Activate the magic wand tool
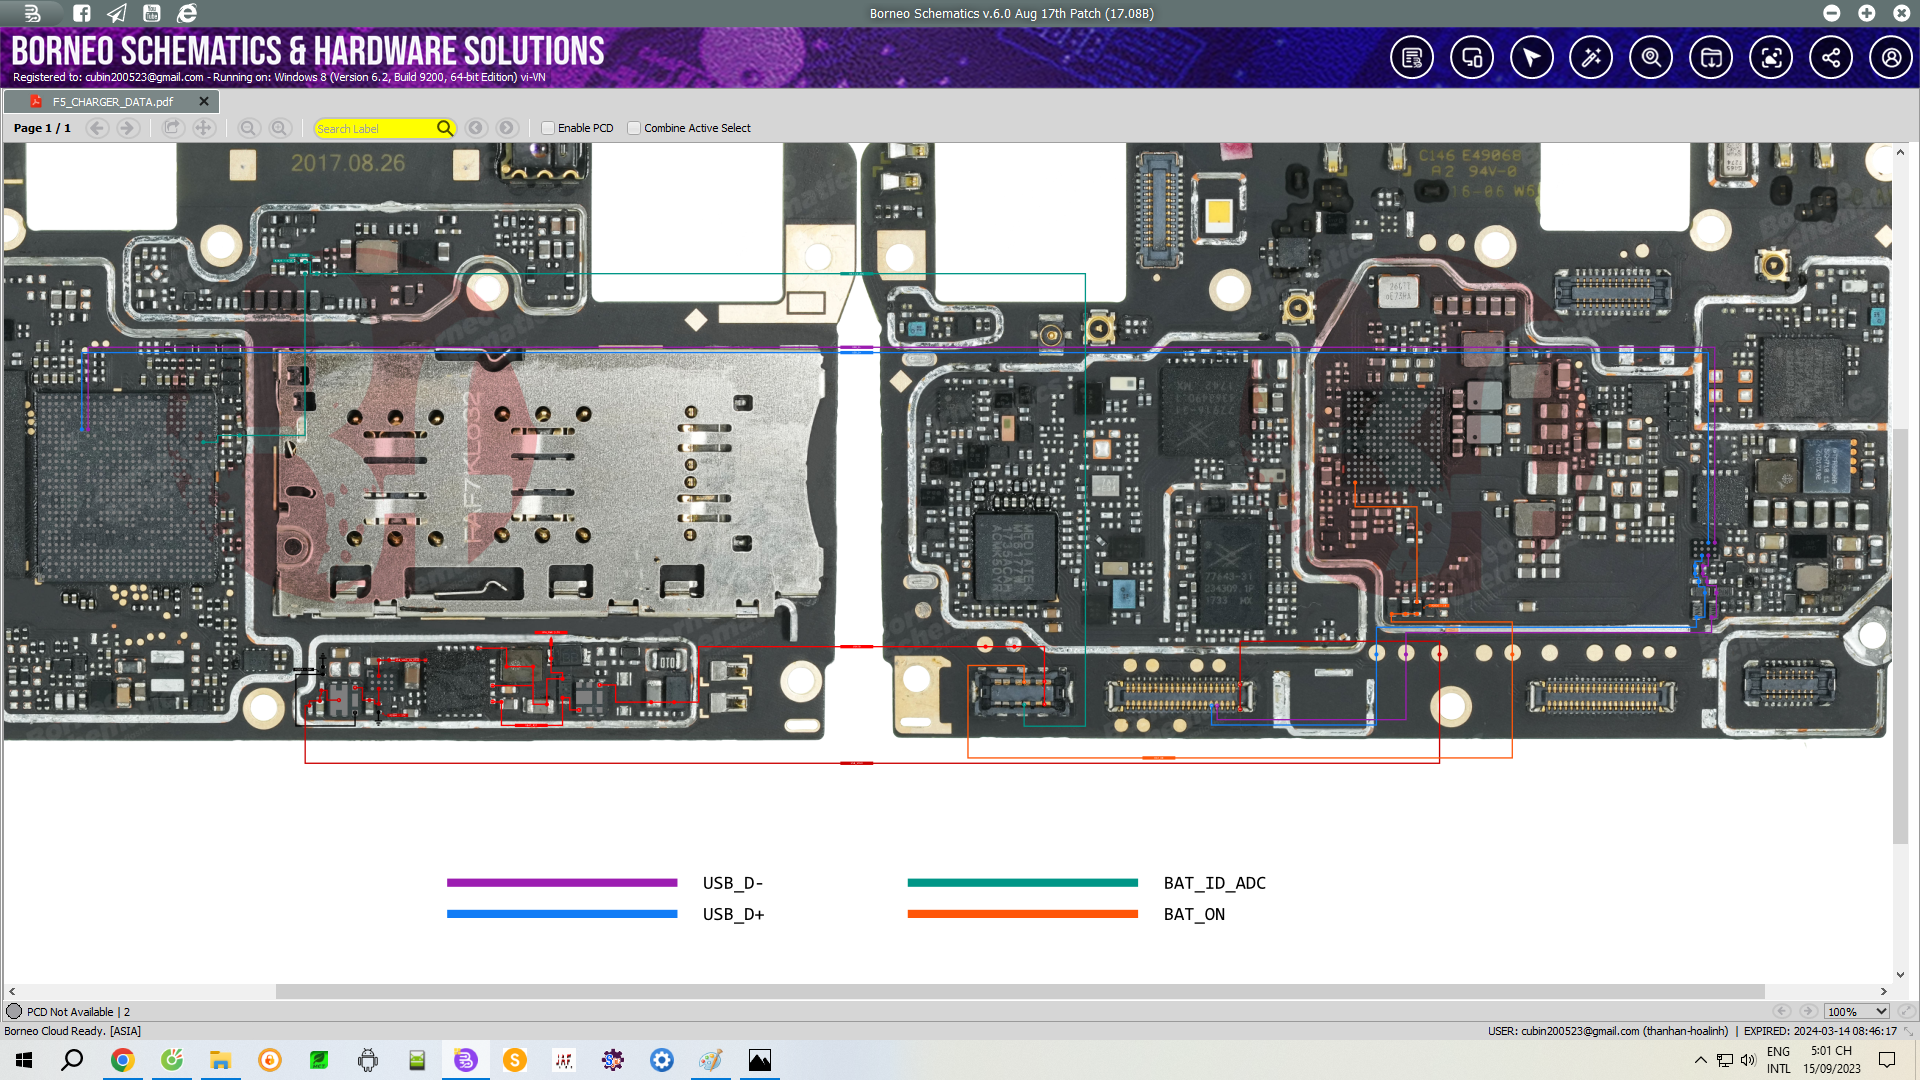1920x1080 pixels. click(x=1591, y=58)
